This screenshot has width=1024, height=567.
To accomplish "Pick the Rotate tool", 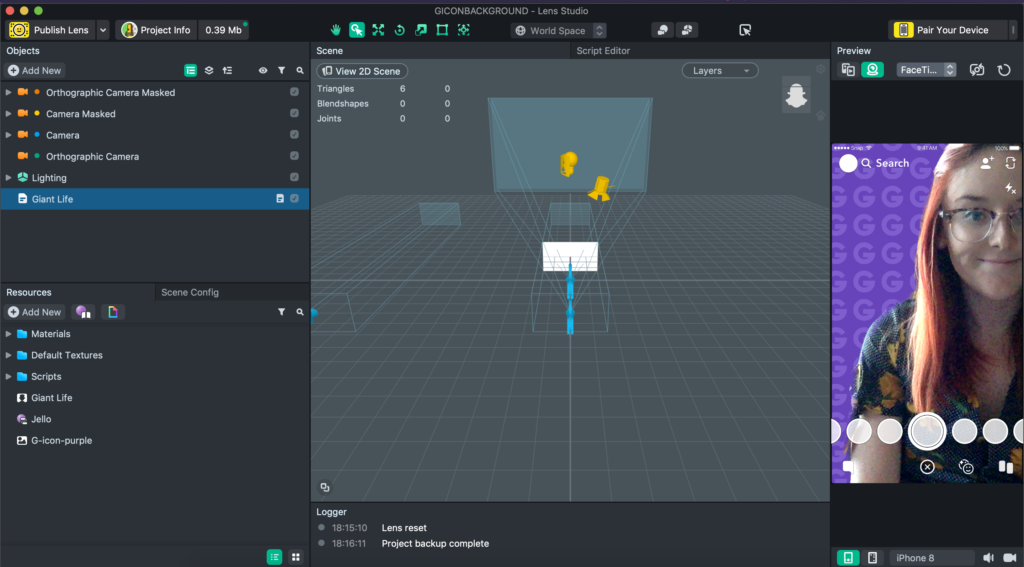I will 400,30.
